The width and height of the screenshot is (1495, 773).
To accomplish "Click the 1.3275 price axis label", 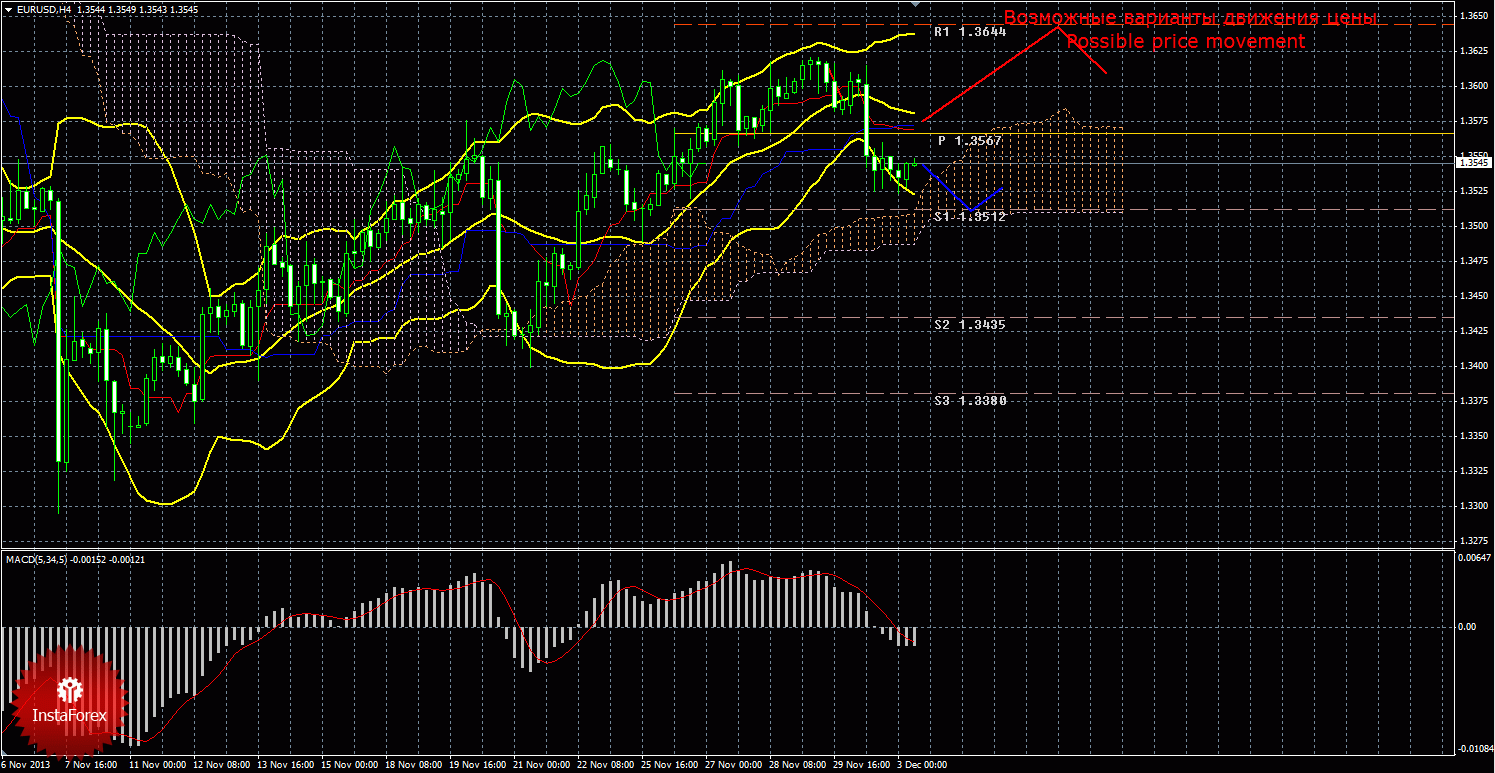I will click(1472, 541).
